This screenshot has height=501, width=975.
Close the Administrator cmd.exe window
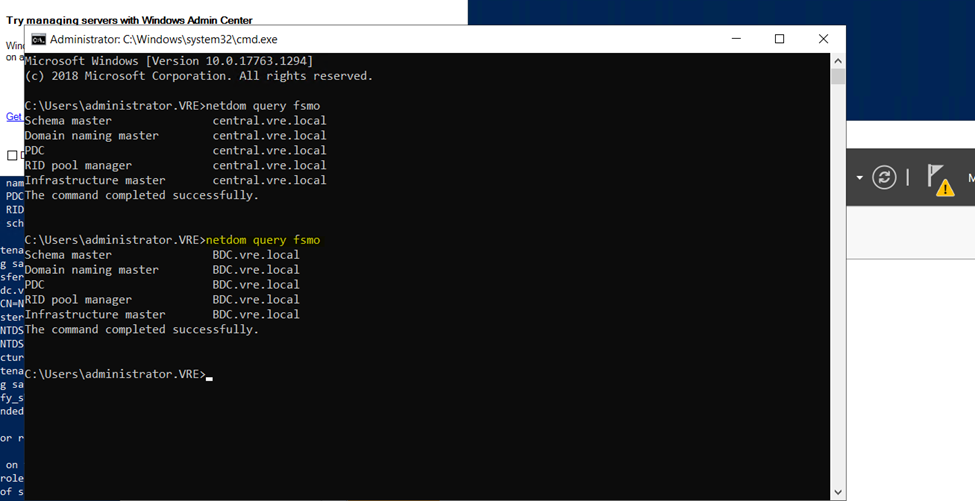823,39
